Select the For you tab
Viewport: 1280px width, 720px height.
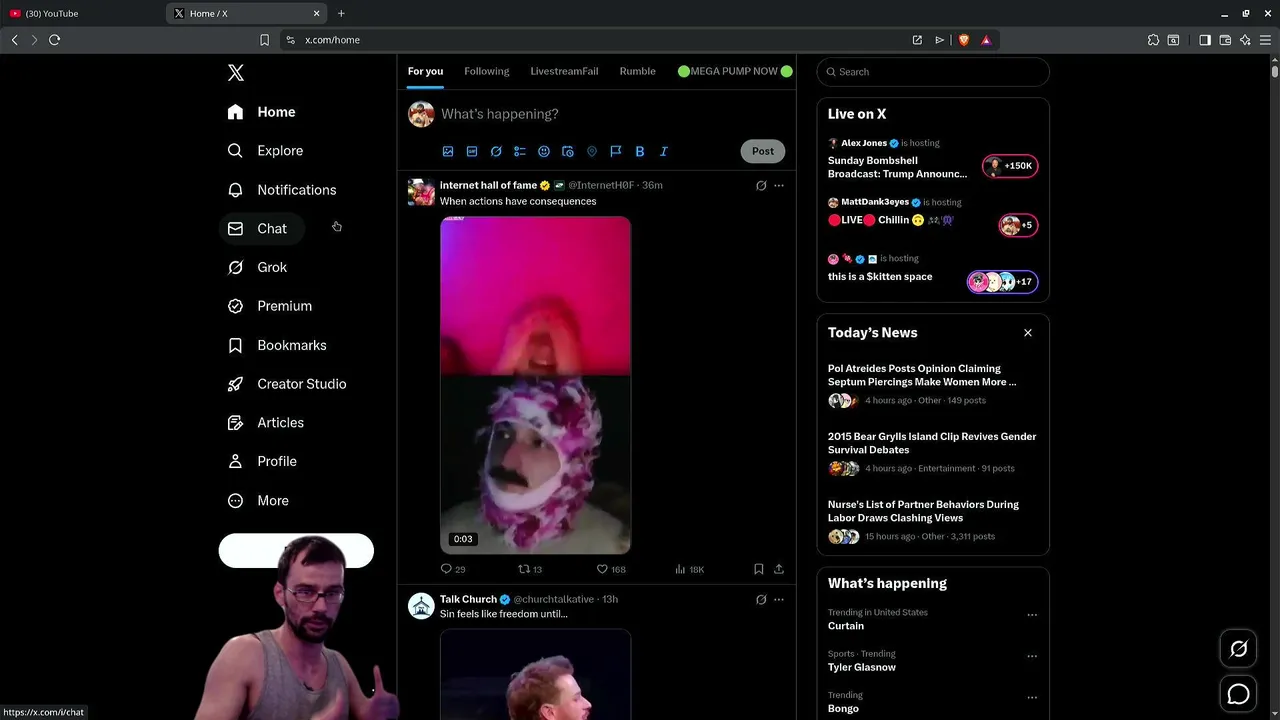[425, 71]
